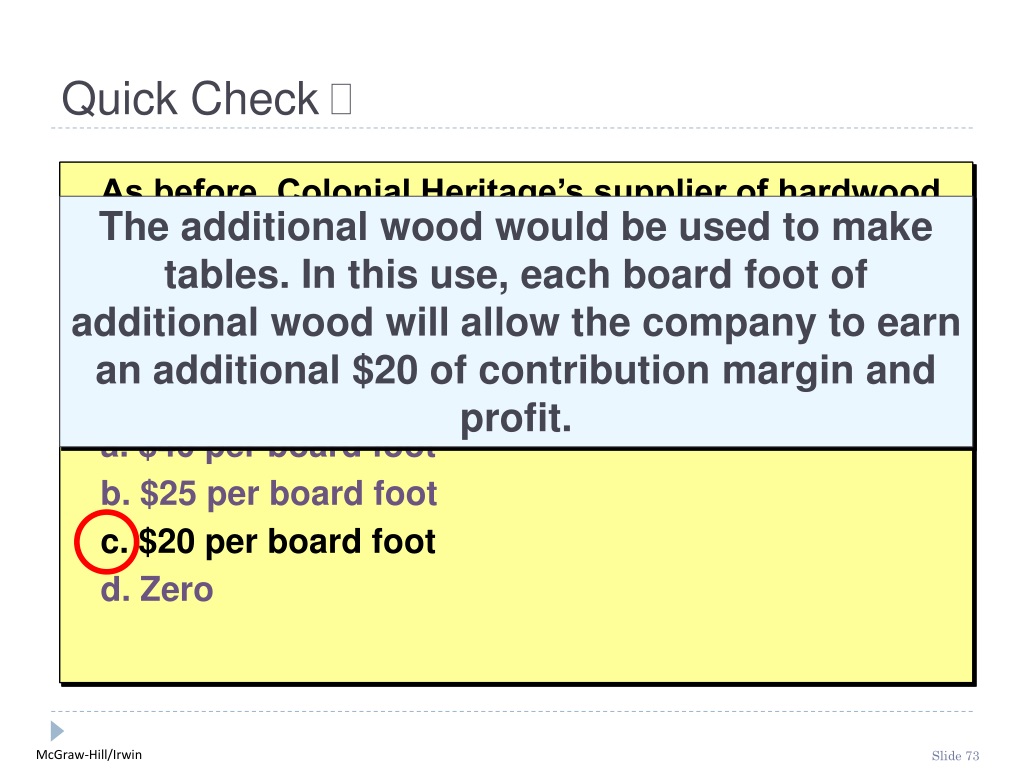Click the red circle marking answer c
Viewport: 1024px width, 768px height.
pyautogui.click(x=106, y=543)
